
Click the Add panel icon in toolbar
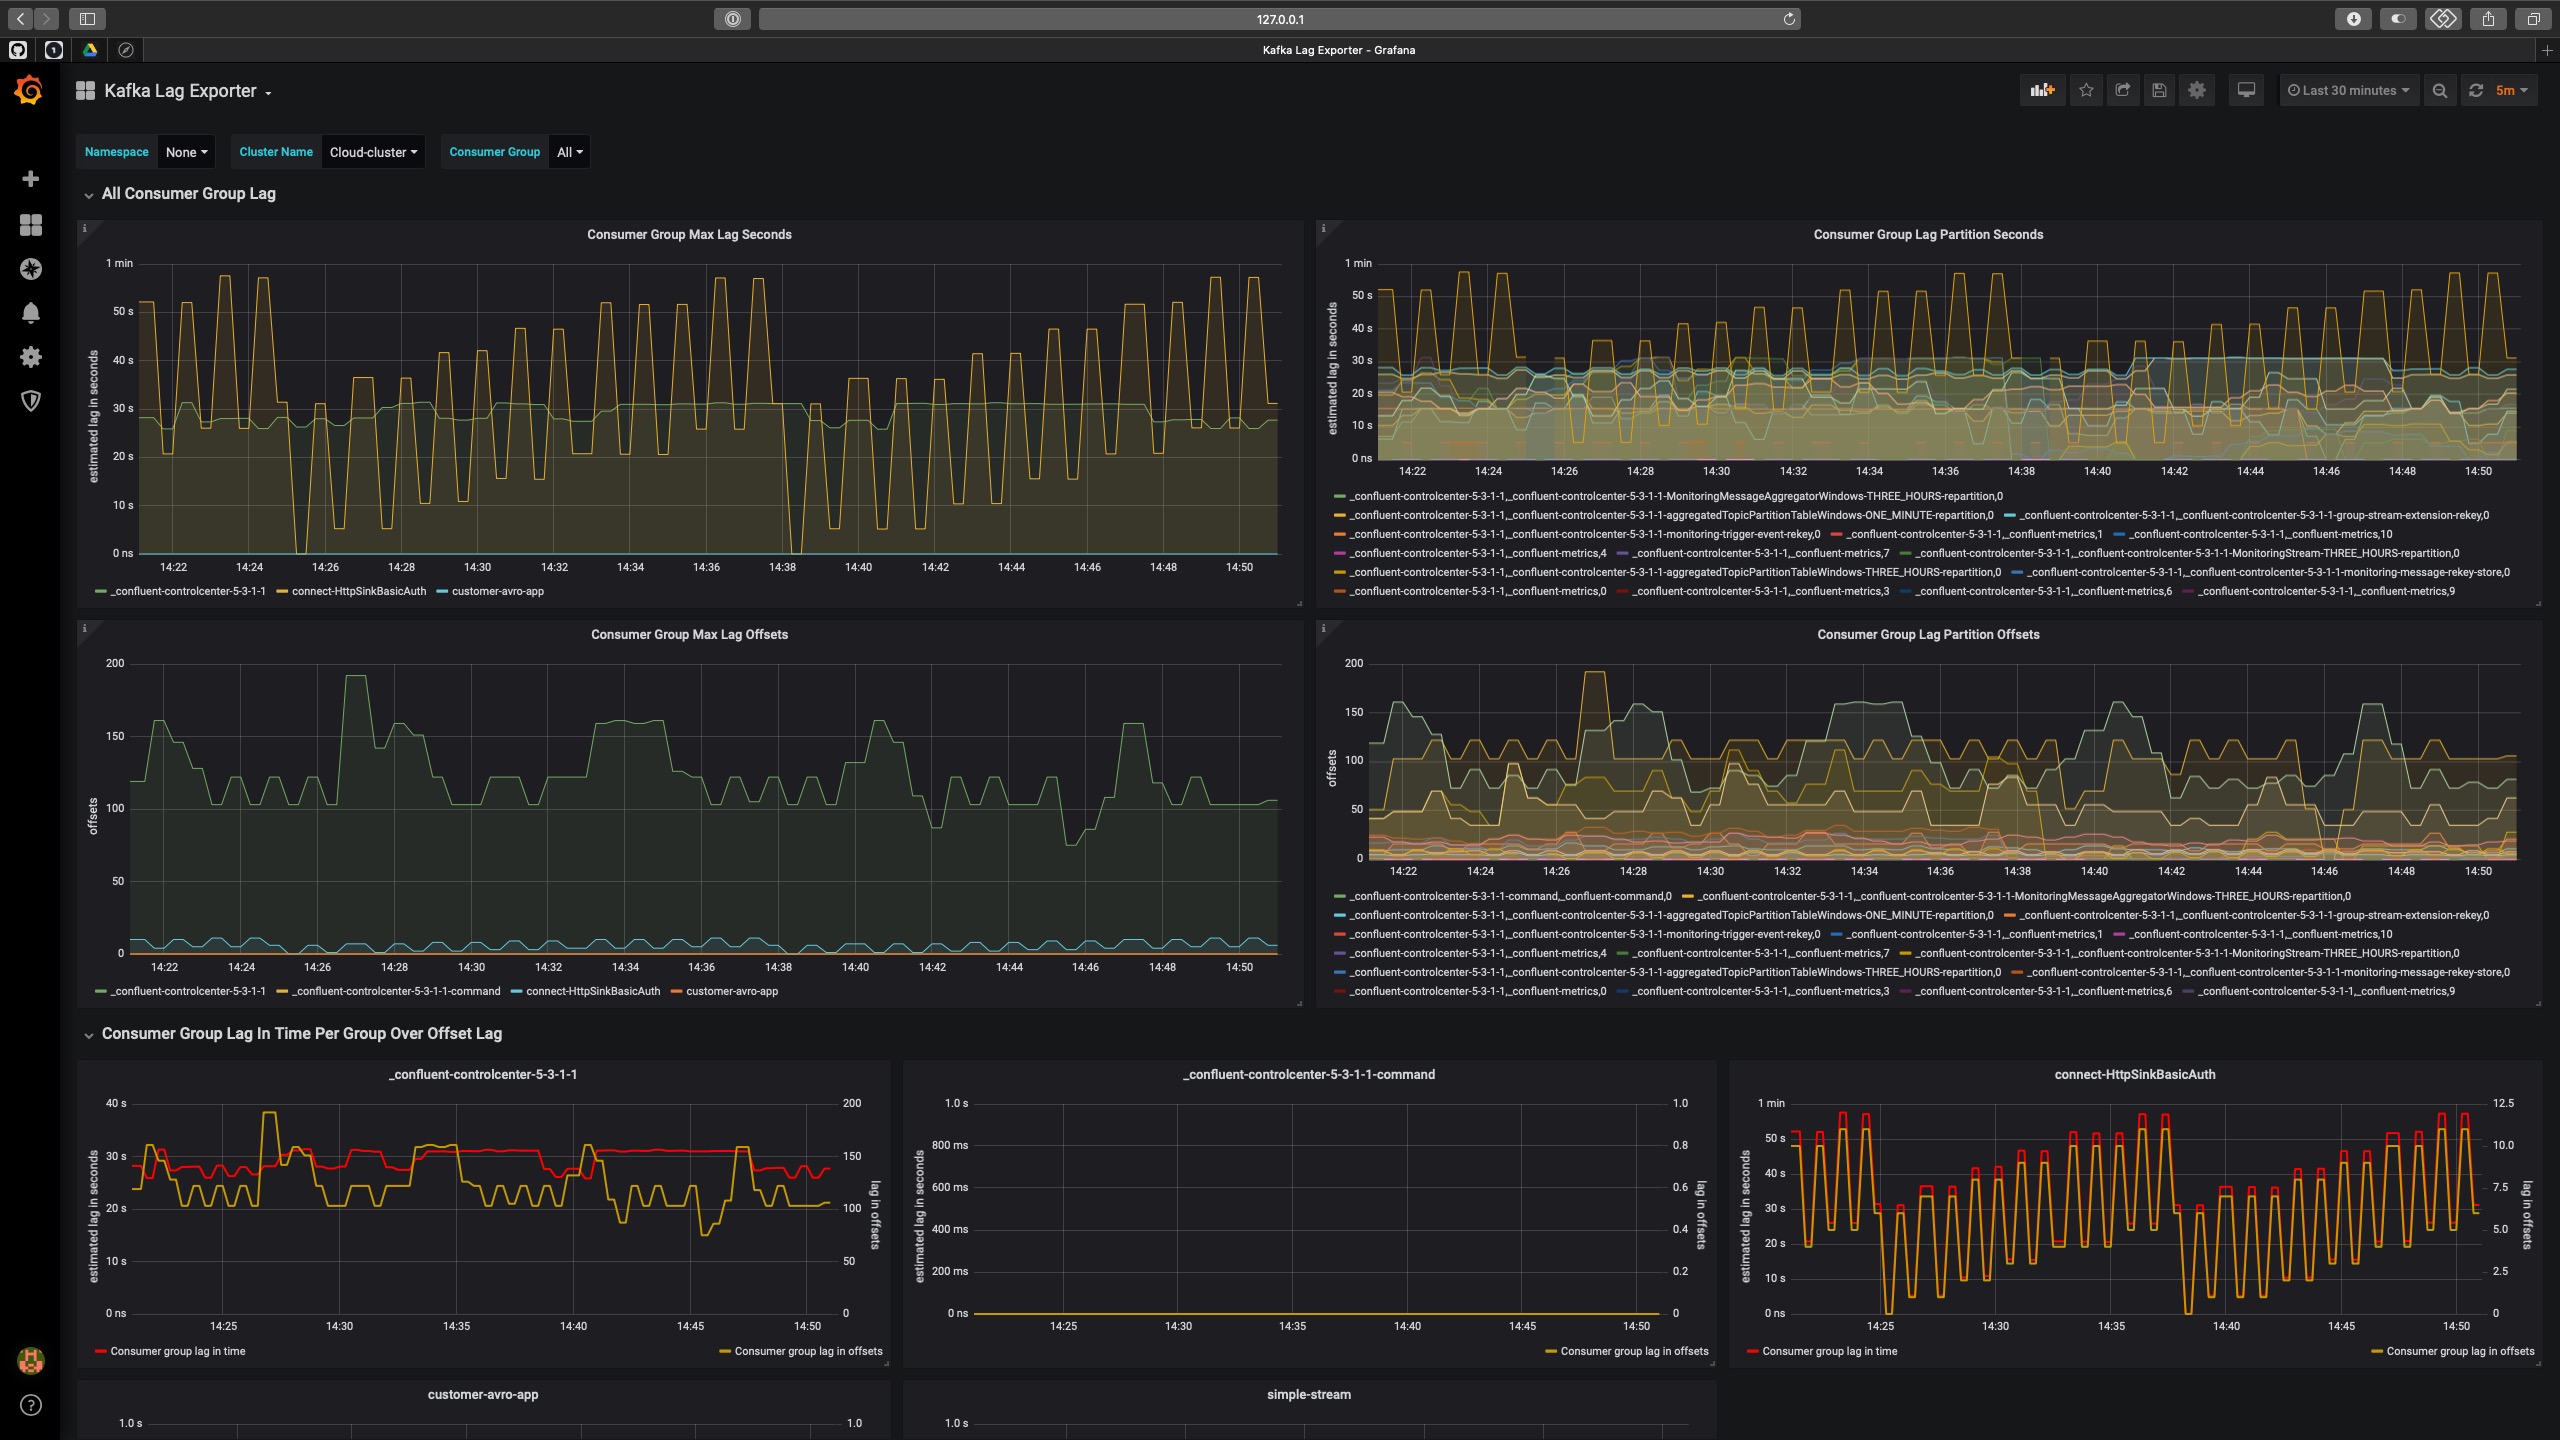click(2041, 90)
